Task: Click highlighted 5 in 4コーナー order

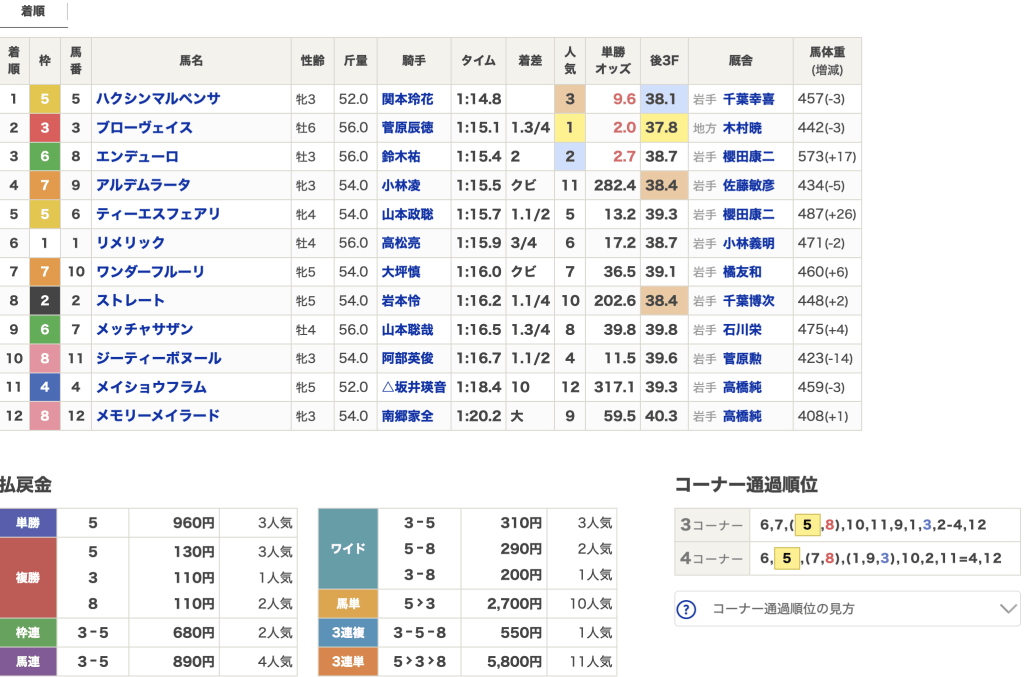Action: [x=787, y=558]
